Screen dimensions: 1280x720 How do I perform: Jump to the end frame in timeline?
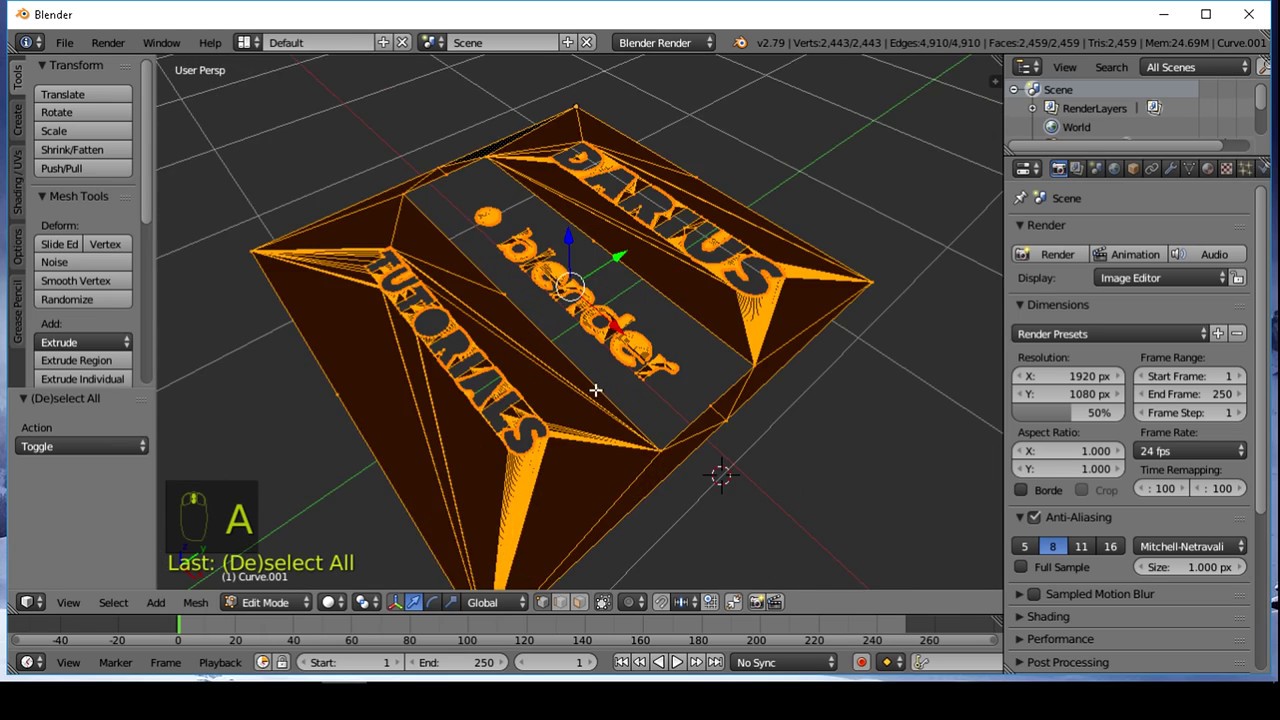click(715, 662)
